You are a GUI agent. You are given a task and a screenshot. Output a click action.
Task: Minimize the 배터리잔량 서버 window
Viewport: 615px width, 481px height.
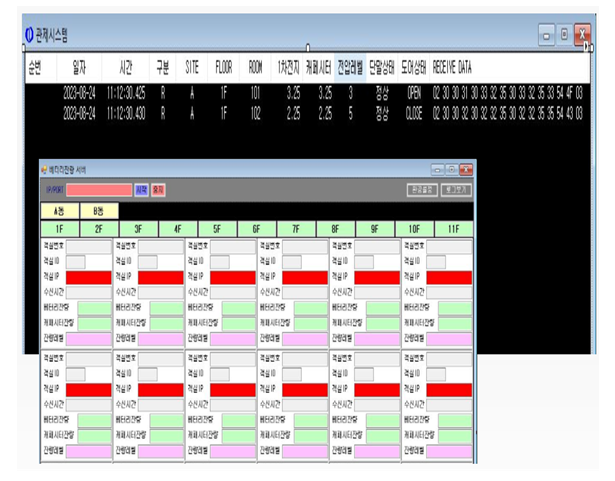click(x=437, y=169)
